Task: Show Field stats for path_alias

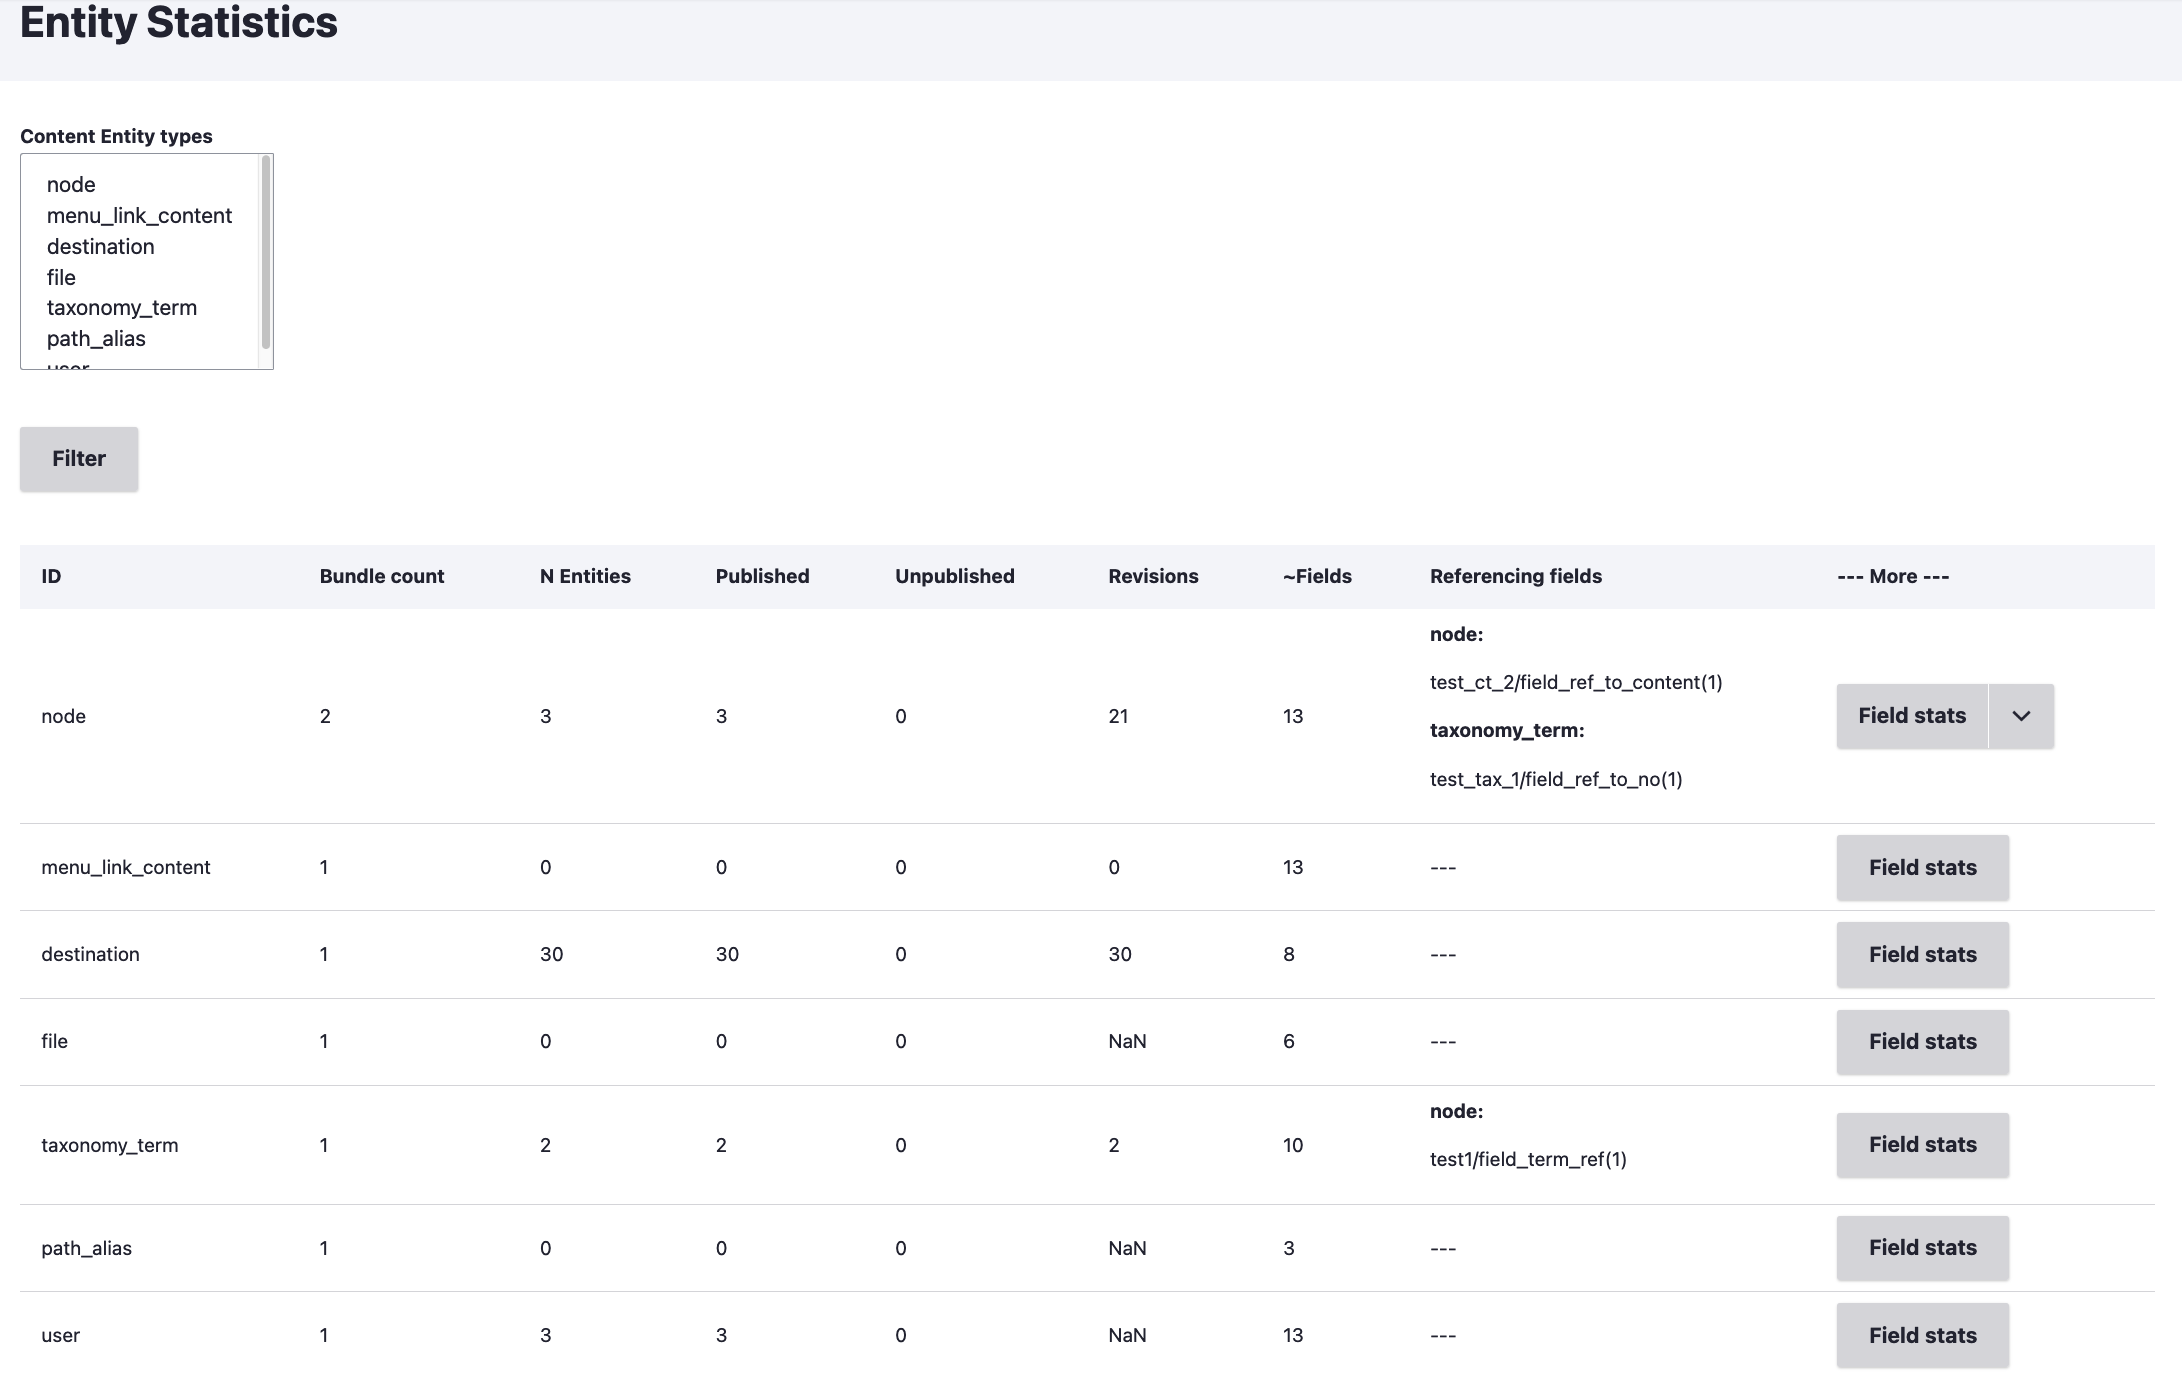Action: point(1923,1248)
